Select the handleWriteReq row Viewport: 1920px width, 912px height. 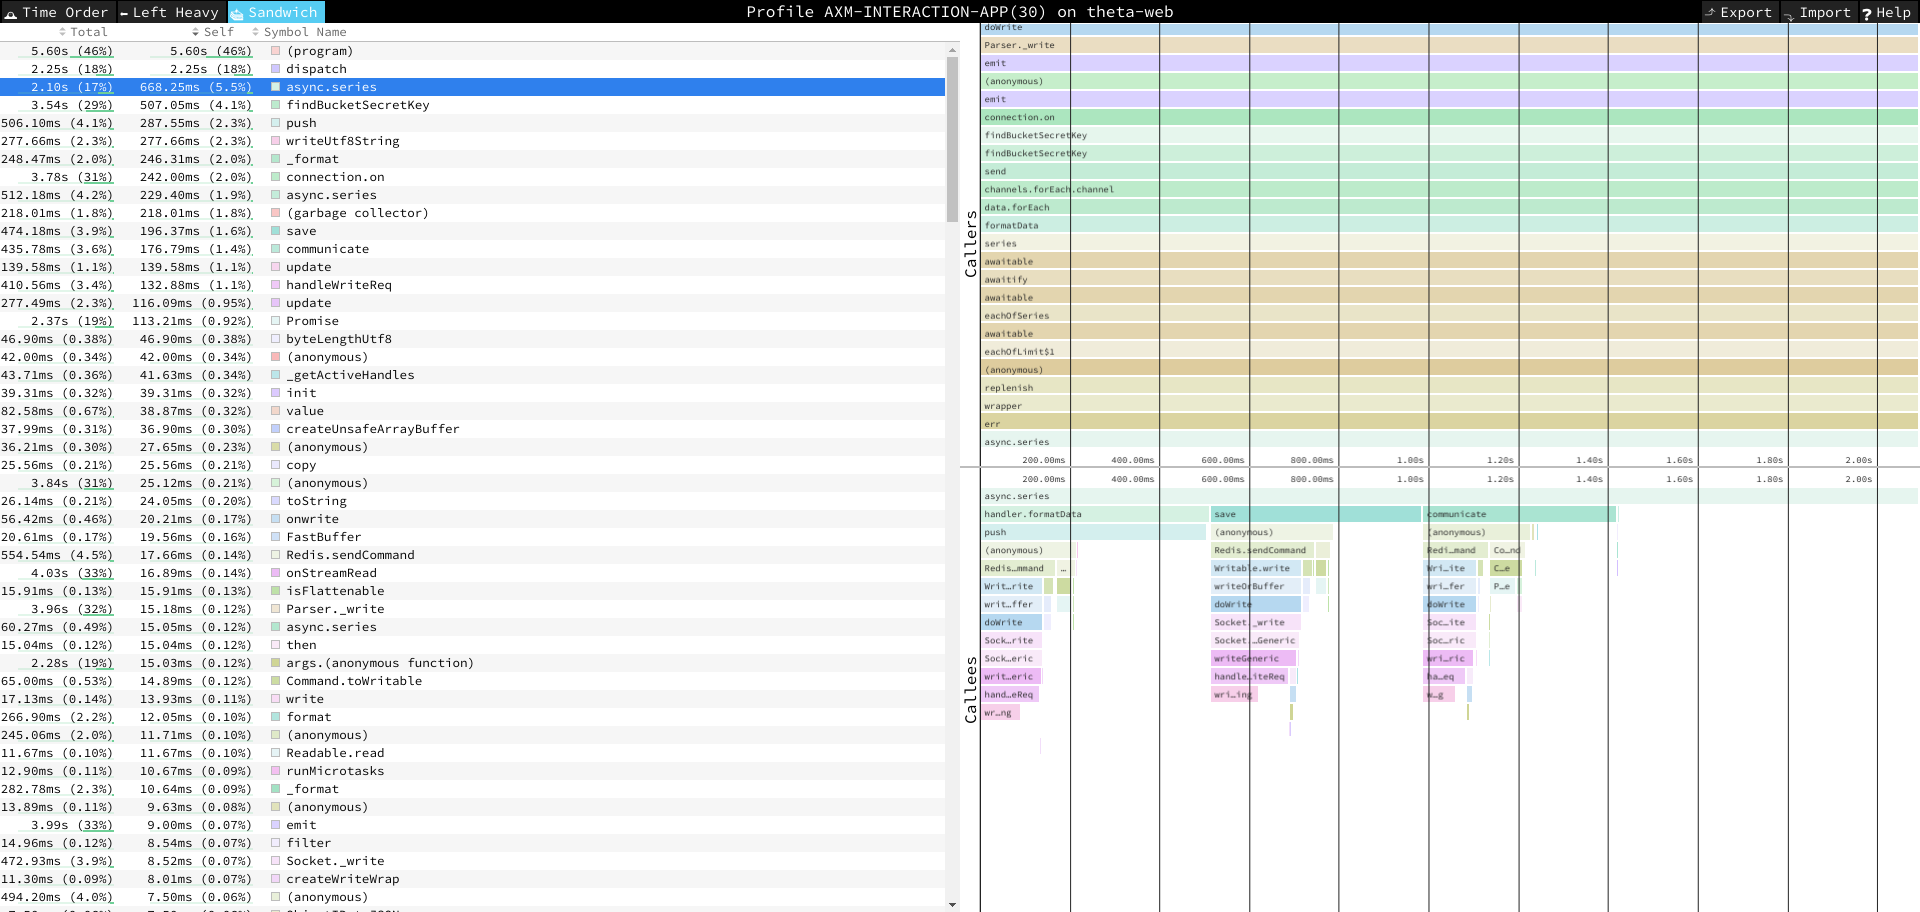[472, 285]
